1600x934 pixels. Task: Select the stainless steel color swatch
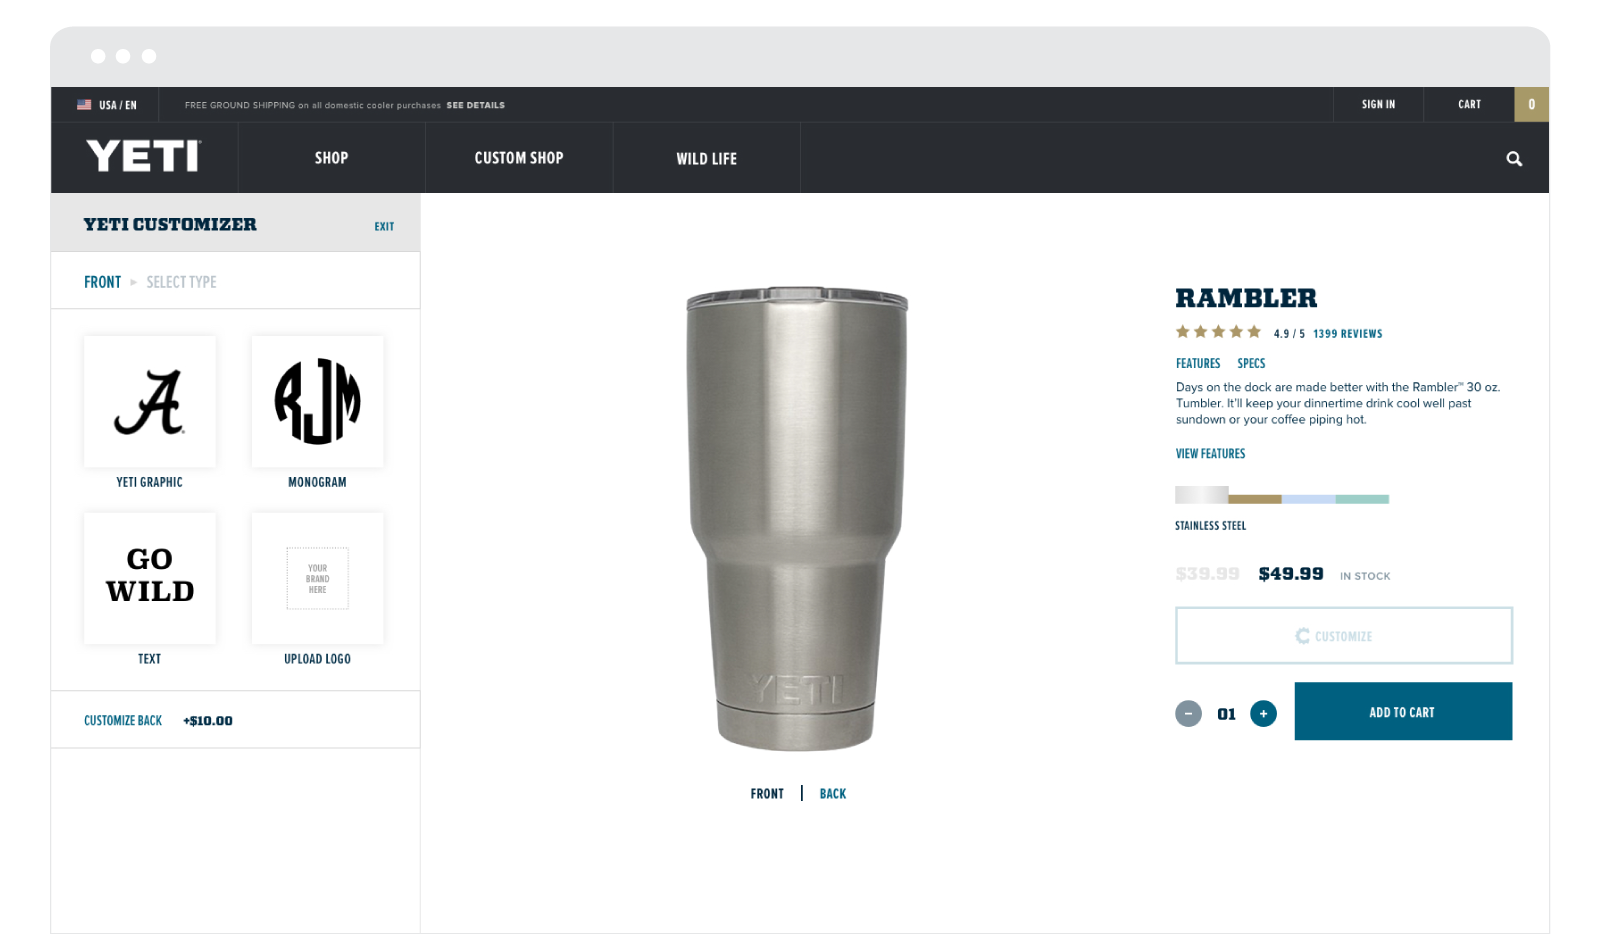point(1201,495)
